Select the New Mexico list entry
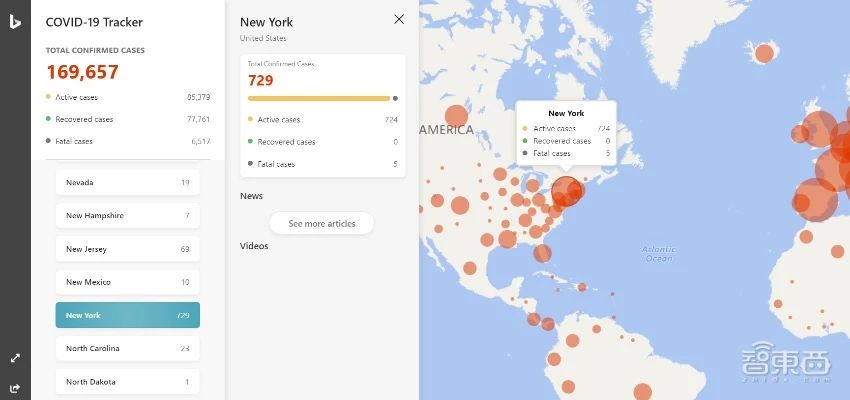The height and width of the screenshot is (400, 850). click(x=127, y=282)
